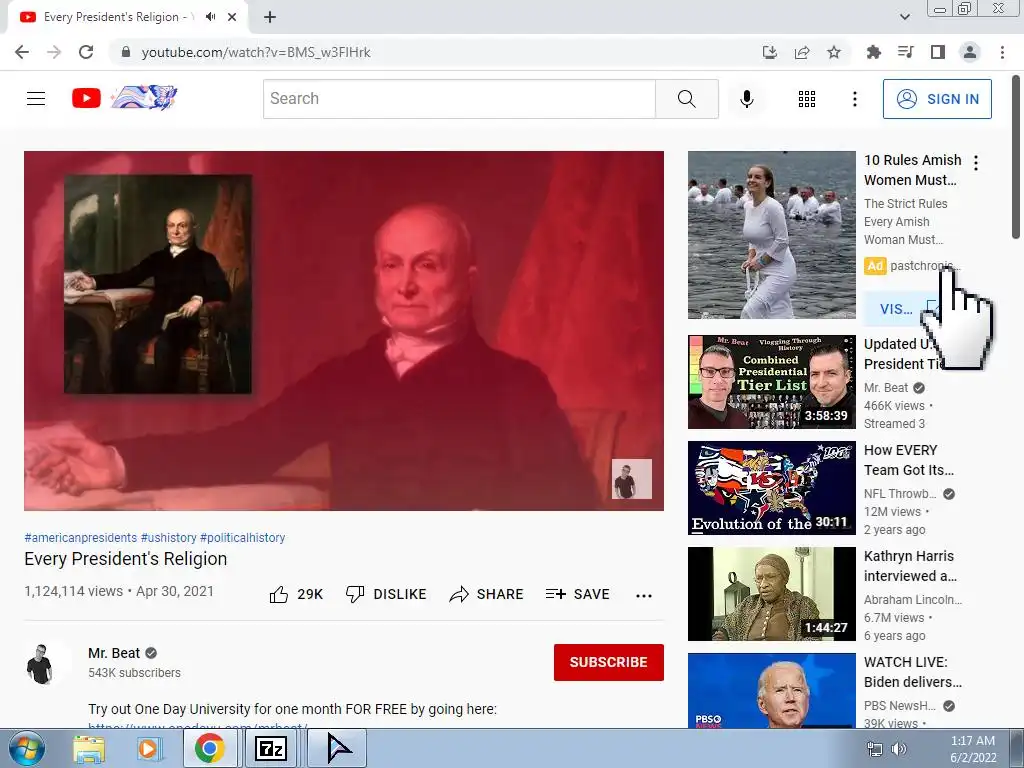Share this page icon in address bar
The width and height of the screenshot is (1024, 768).
click(802, 52)
